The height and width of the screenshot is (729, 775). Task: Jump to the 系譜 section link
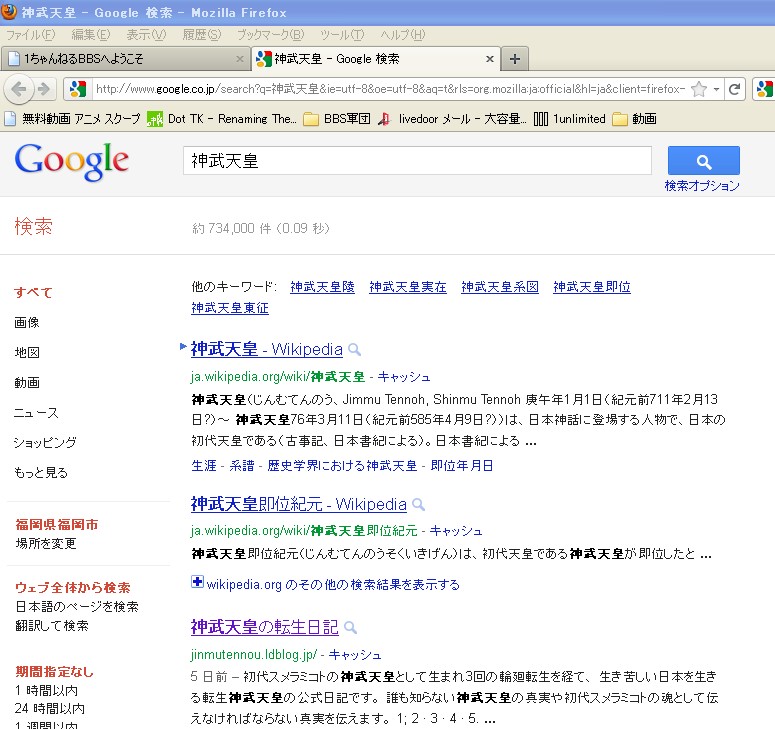242,466
